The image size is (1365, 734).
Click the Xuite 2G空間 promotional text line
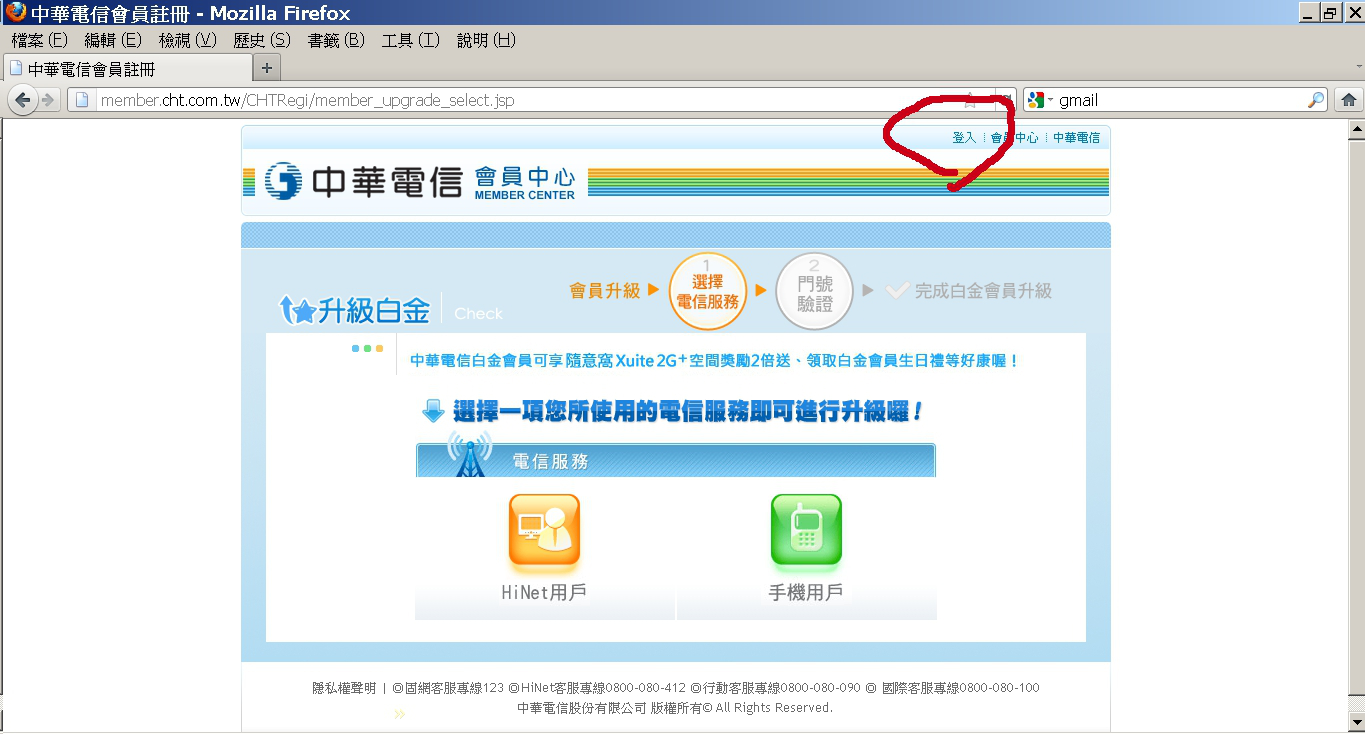715,360
